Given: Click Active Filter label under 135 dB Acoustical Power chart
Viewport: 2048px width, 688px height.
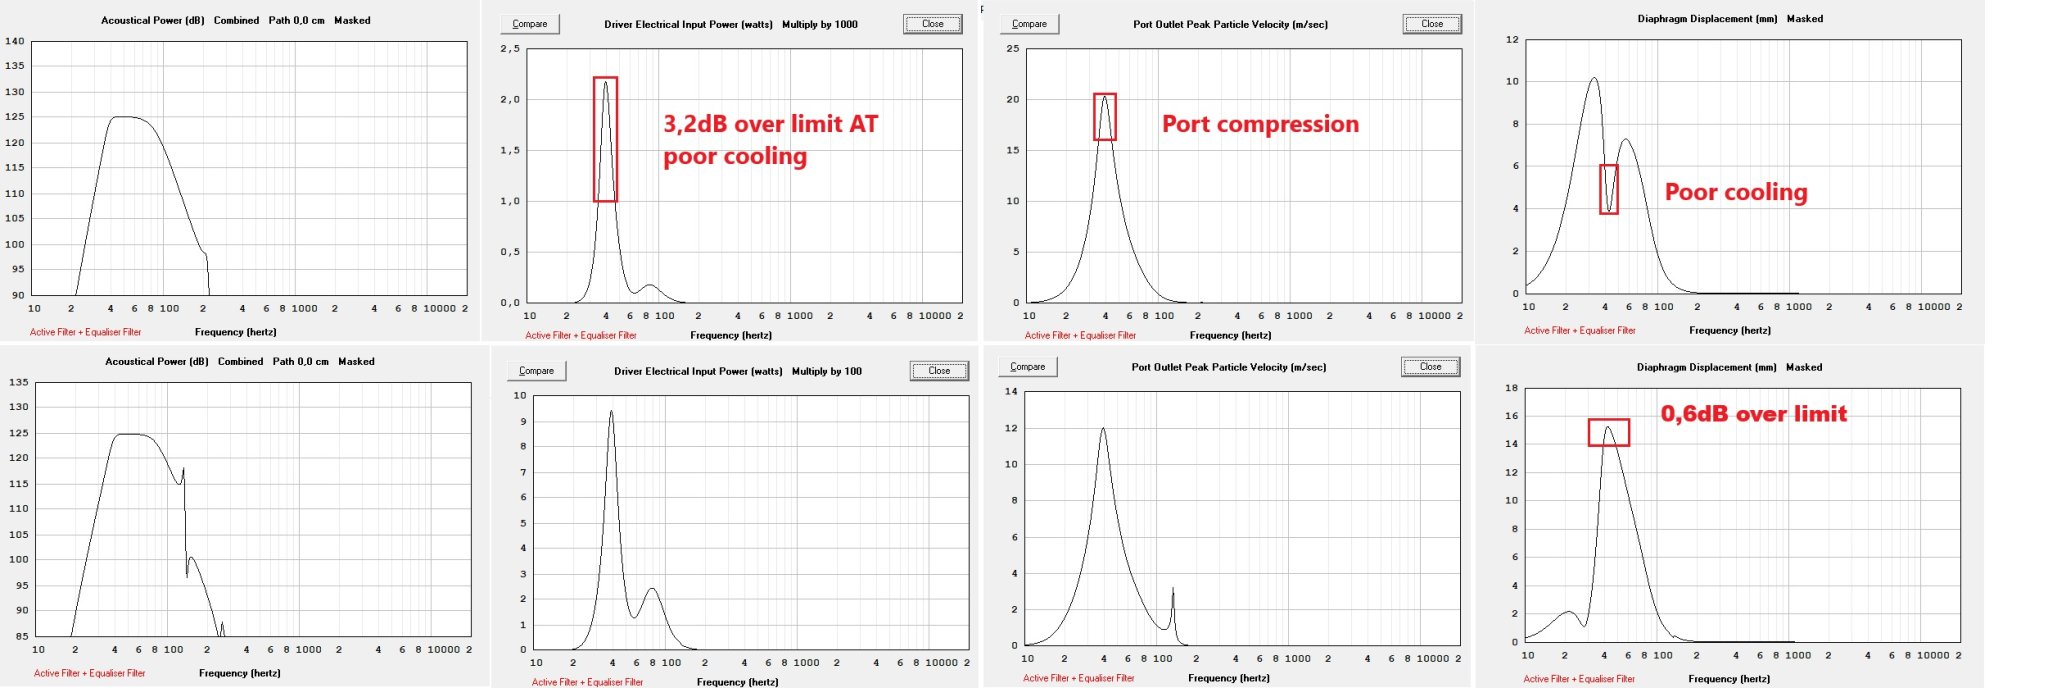Looking at the screenshot, I should click(90, 673).
